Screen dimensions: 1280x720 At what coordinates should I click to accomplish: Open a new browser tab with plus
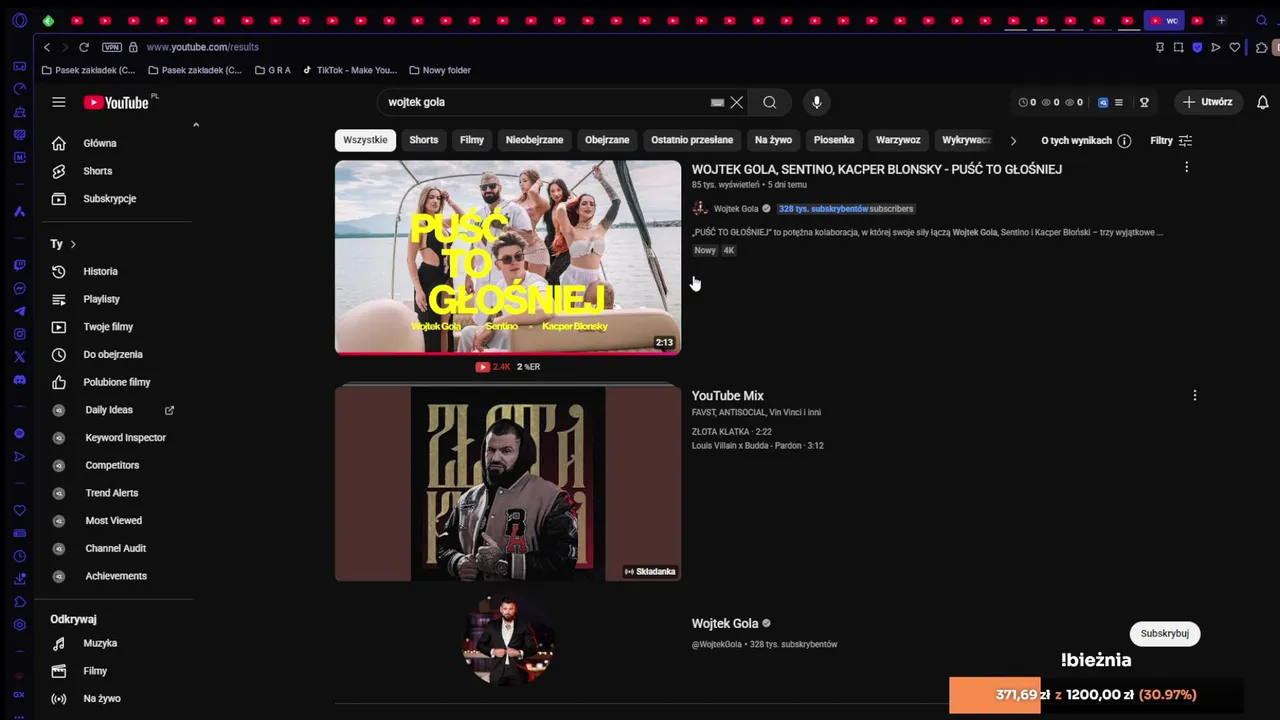click(1221, 20)
